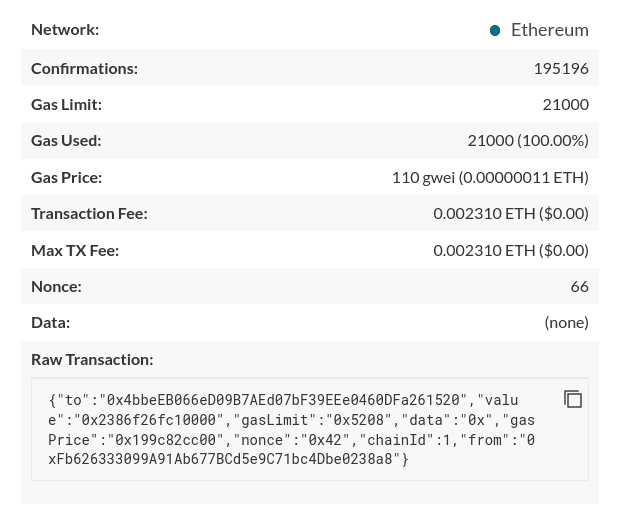
Task: Click the Gas Used 21000 (100.00%) value
Action: (528, 140)
